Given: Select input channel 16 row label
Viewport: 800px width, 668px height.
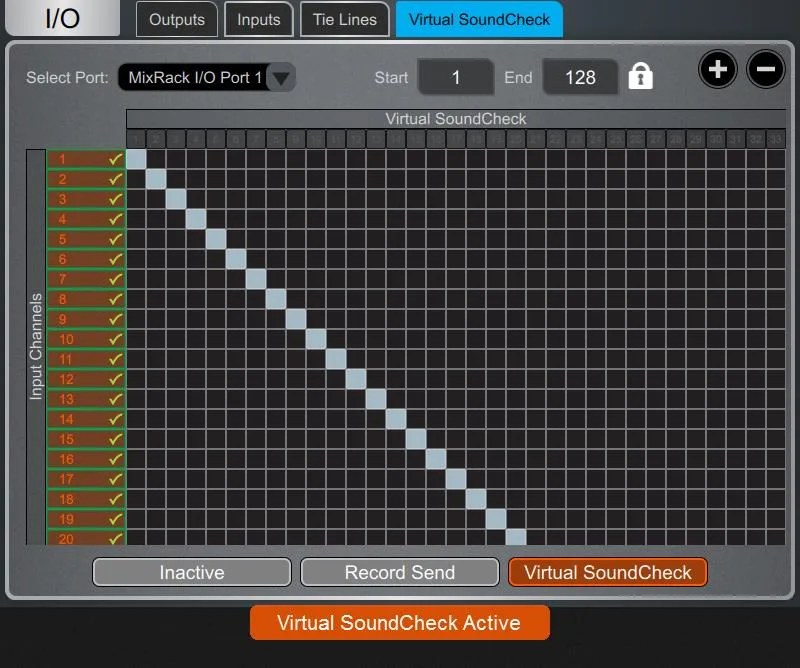Looking at the screenshot, I should [x=86, y=459].
